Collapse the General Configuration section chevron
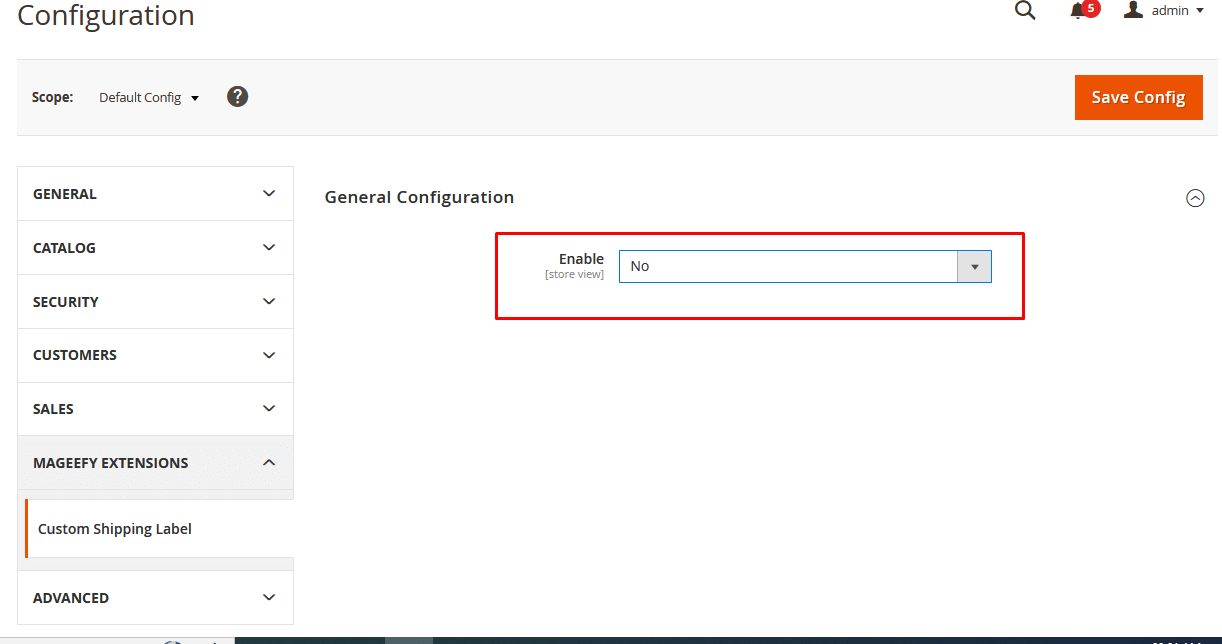Screen dimensions: 1222x644 pyautogui.click(x=1195, y=198)
